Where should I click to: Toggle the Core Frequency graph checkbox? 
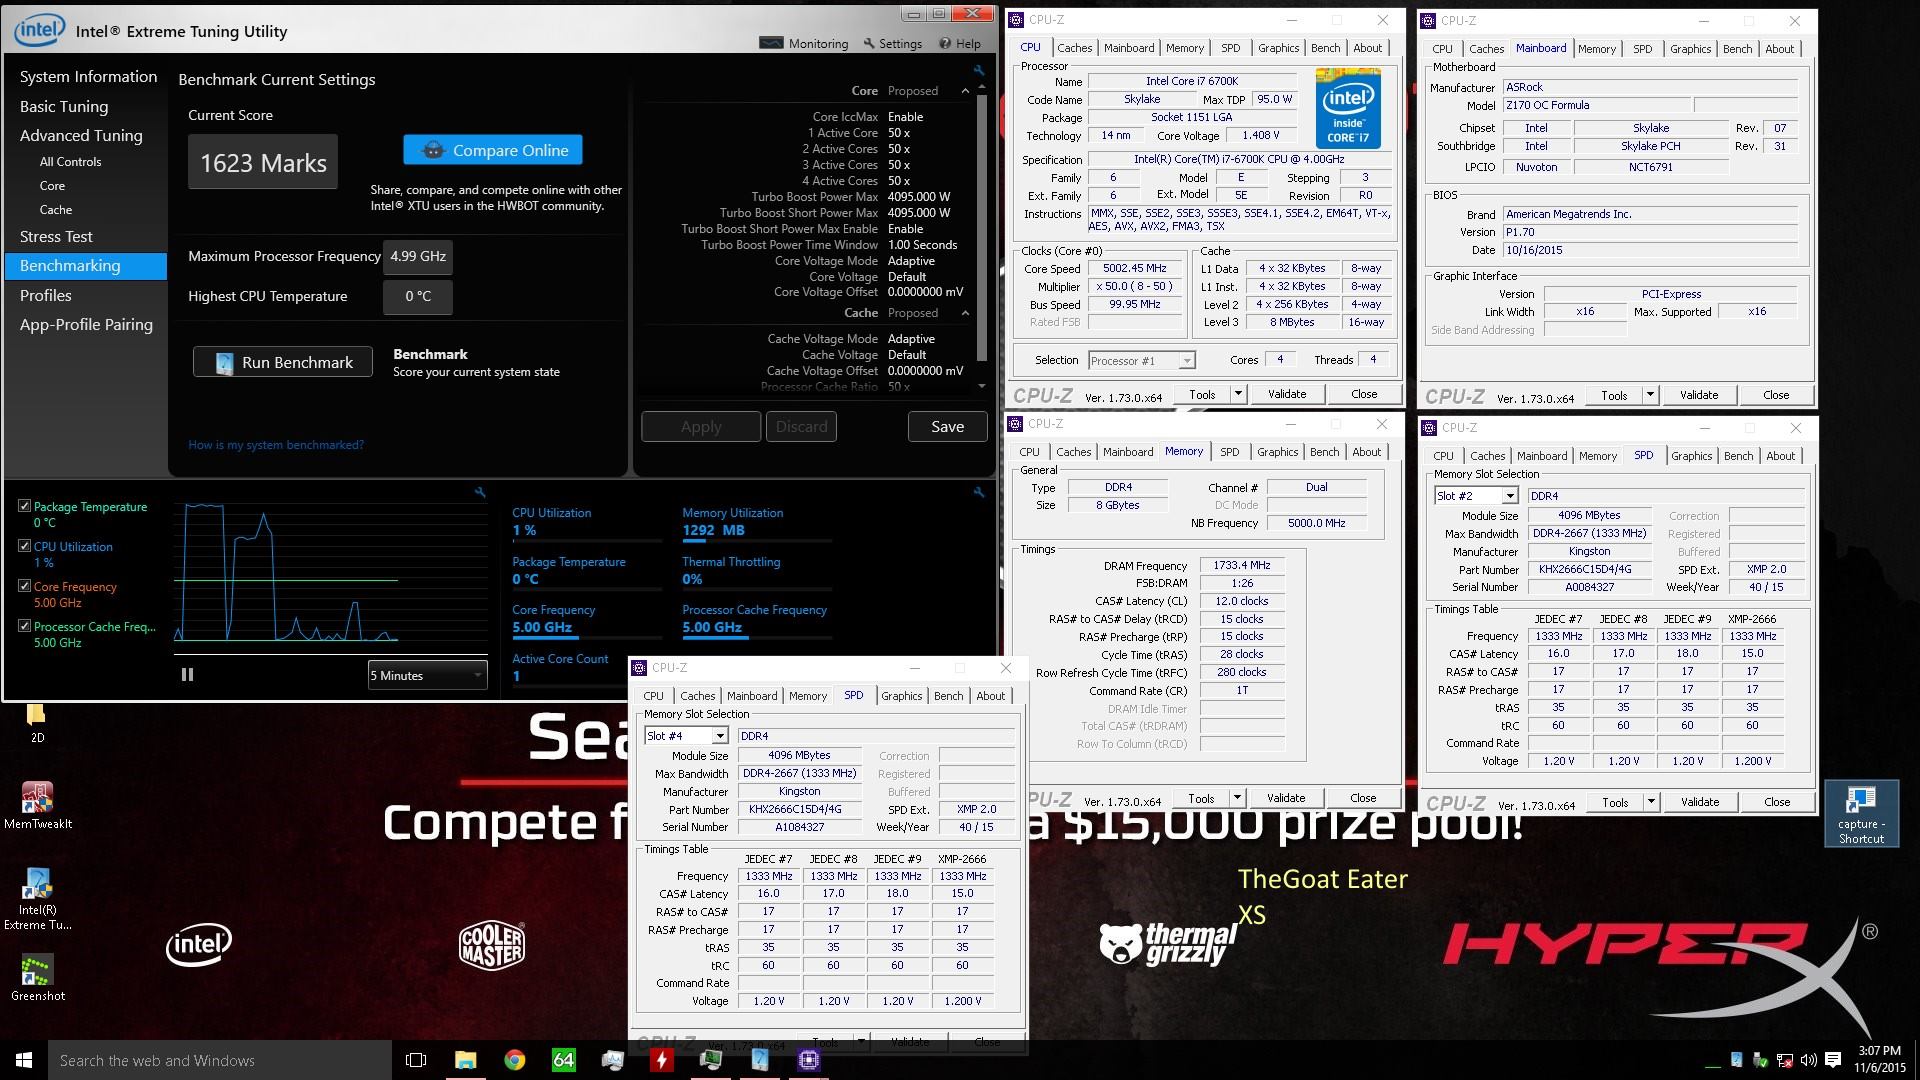coord(25,586)
